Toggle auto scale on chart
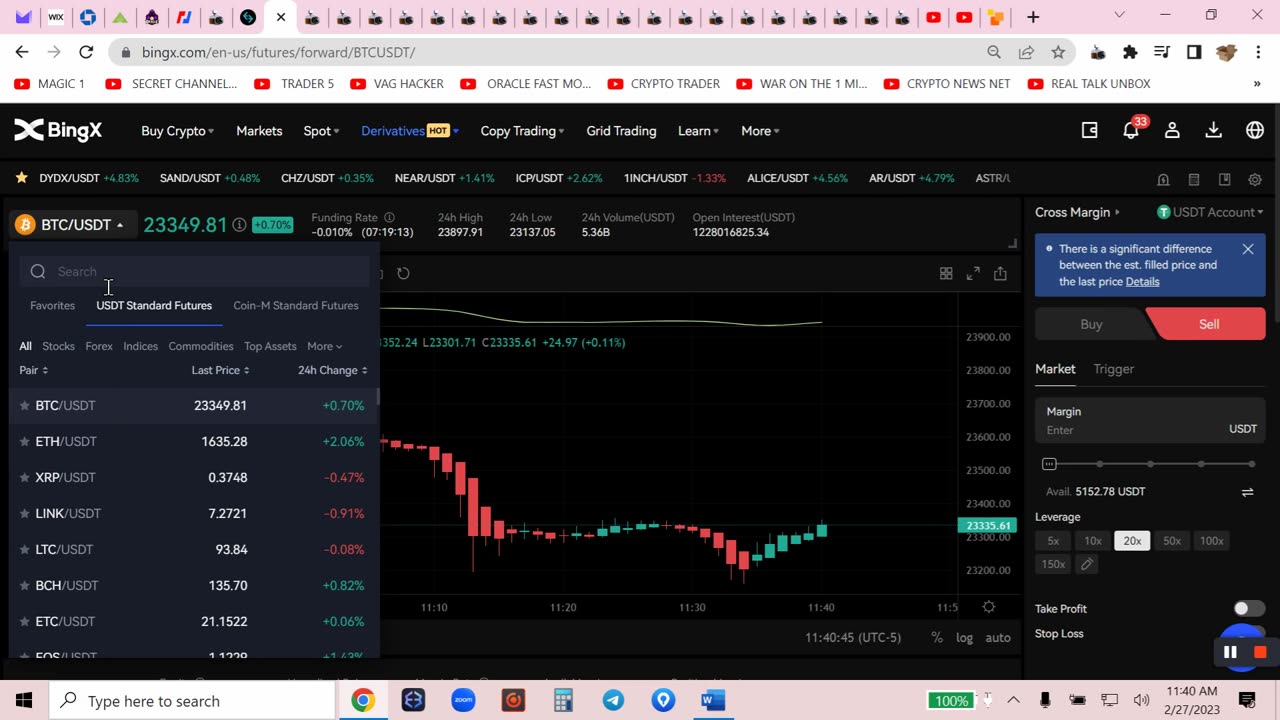 pyautogui.click(x=998, y=637)
